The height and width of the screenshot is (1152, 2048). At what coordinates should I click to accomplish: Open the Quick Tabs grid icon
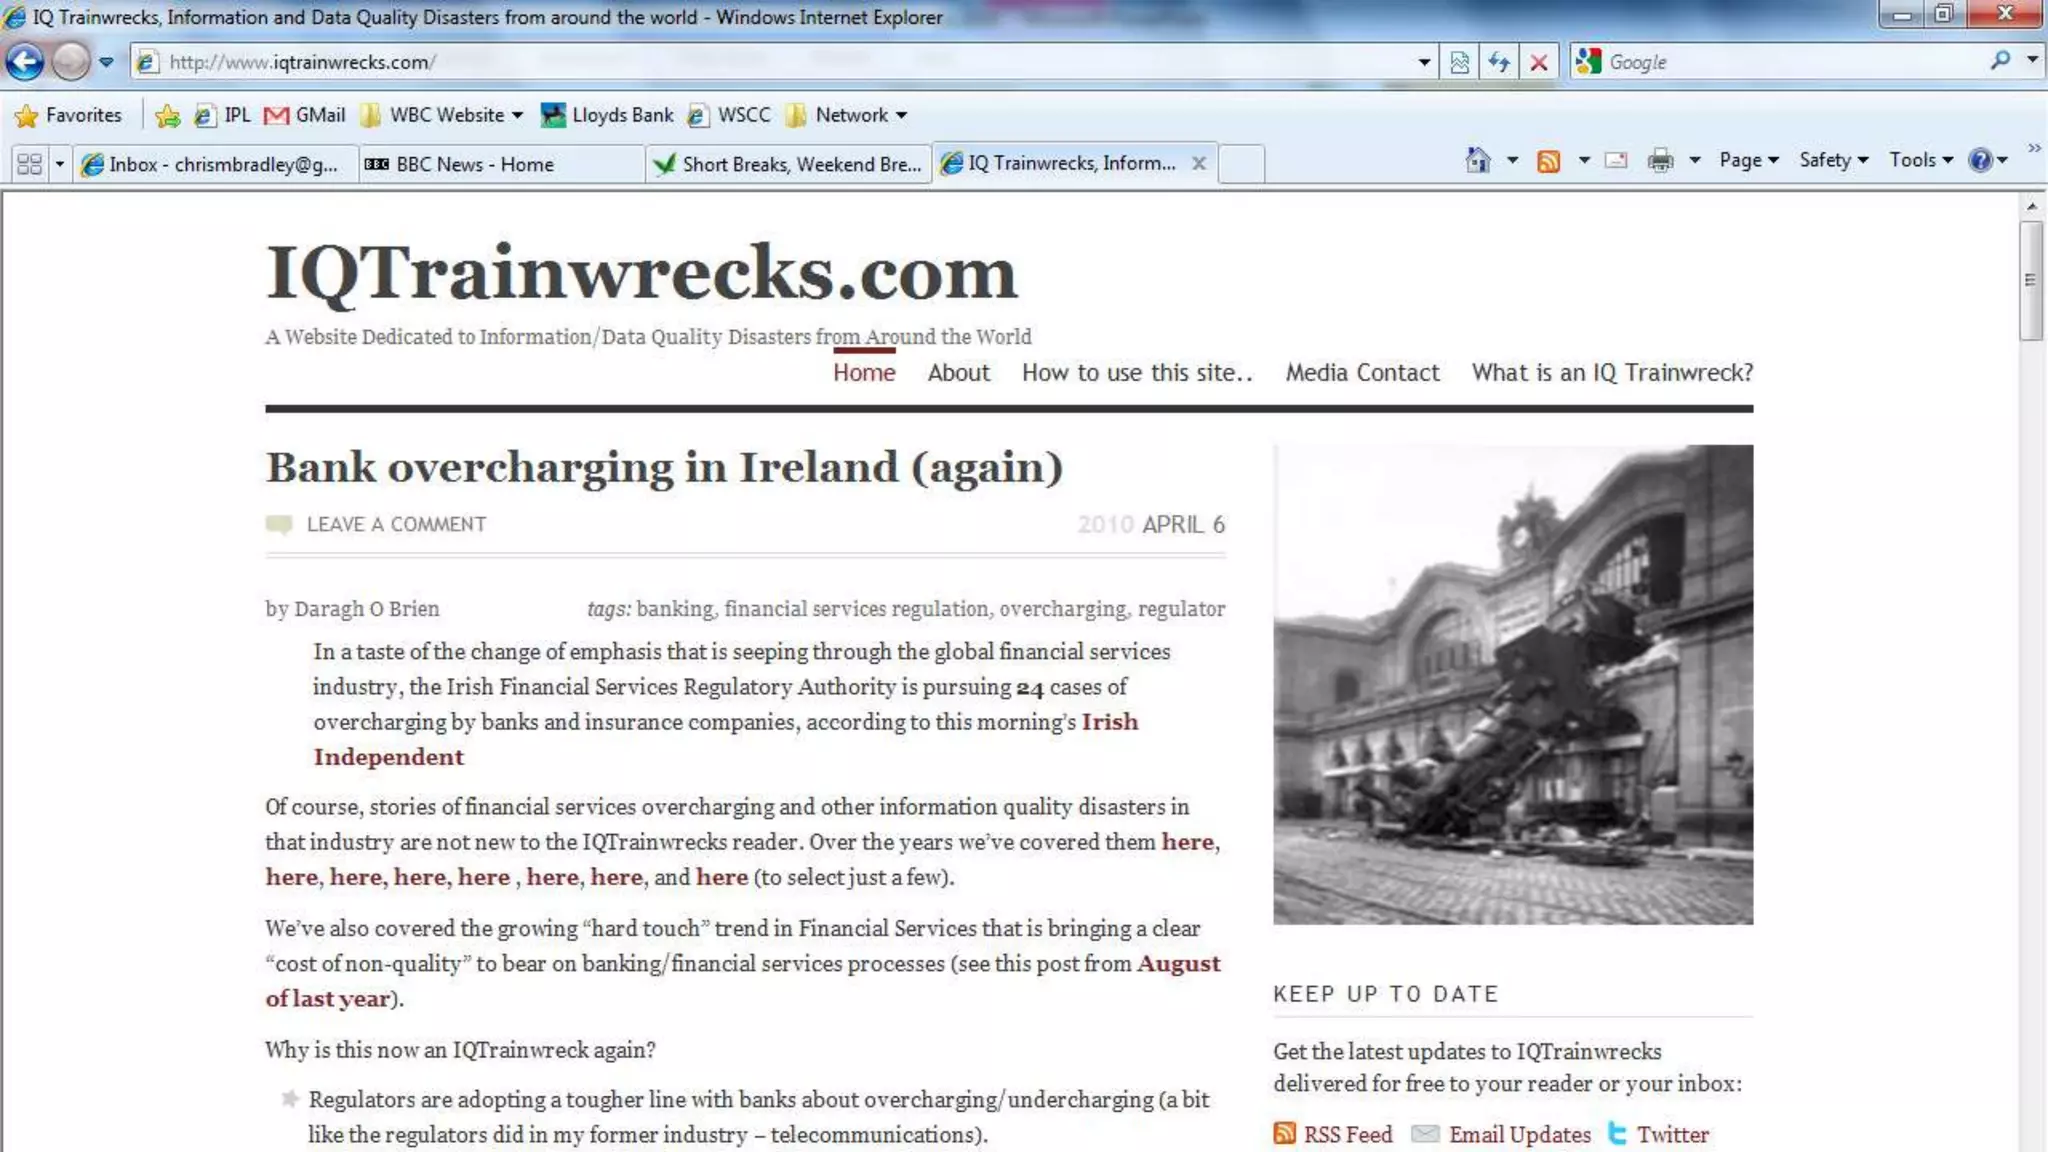pos(30,164)
